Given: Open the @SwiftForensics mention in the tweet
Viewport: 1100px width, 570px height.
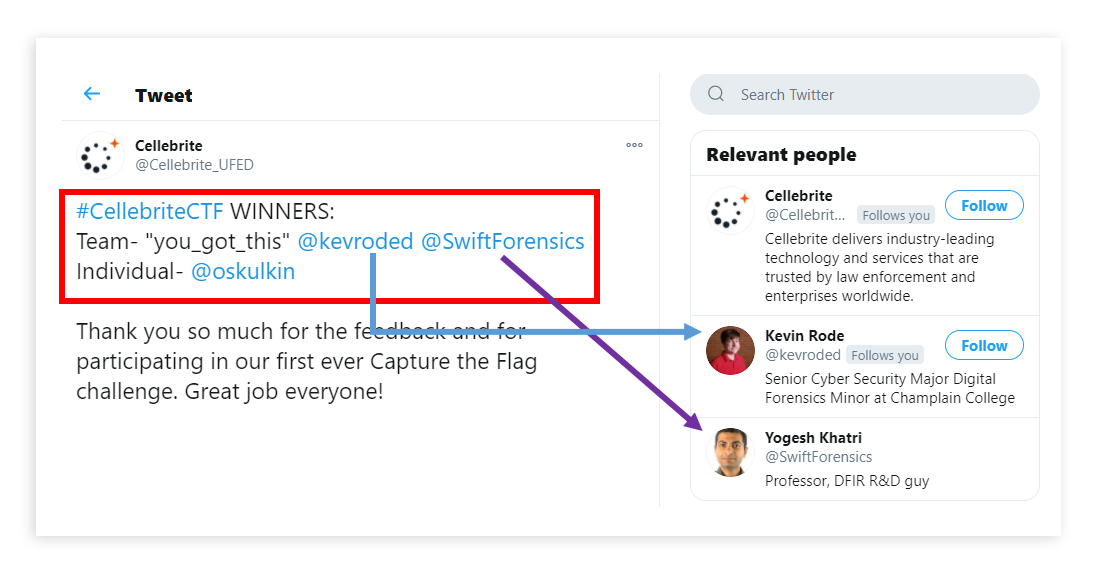Looking at the screenshot, I should [502, 241].
